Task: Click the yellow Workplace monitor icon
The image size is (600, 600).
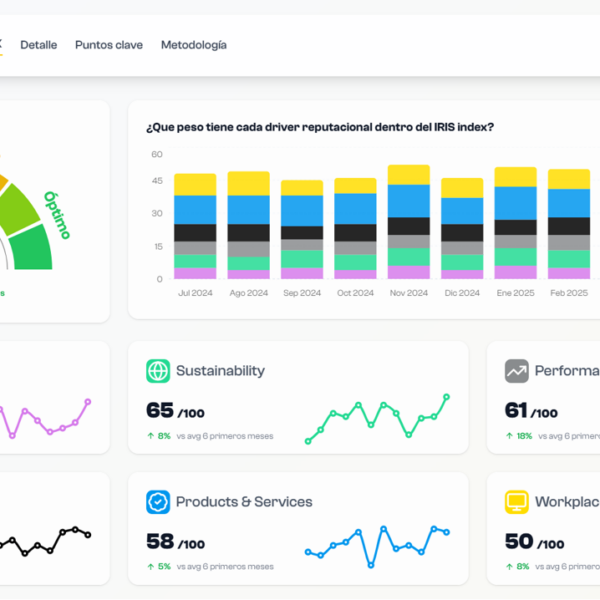Action: pos(516,502)
